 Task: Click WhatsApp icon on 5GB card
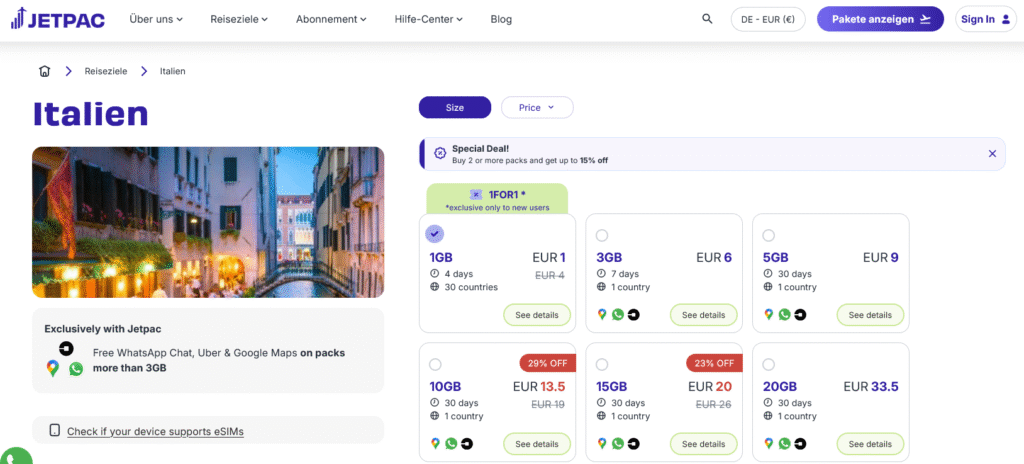(x=784, y=314)
